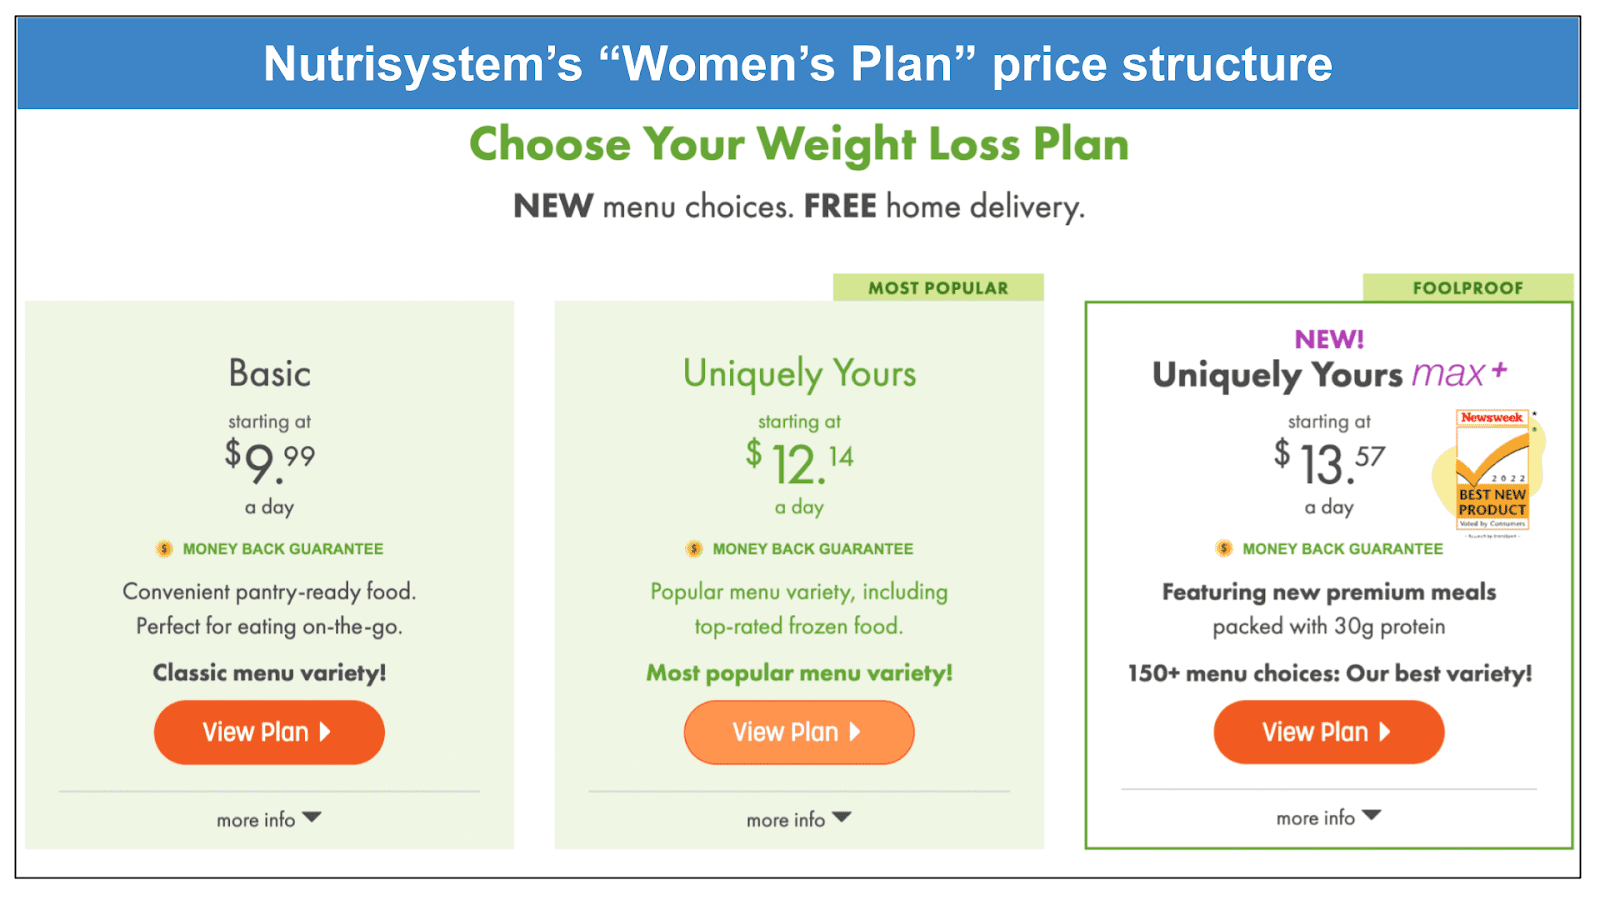This screenshot has width=1600, height=900.
Task: Expand more info under Uniquely Yours max+
Action: pyautogui.click(x=1329, y=817)
